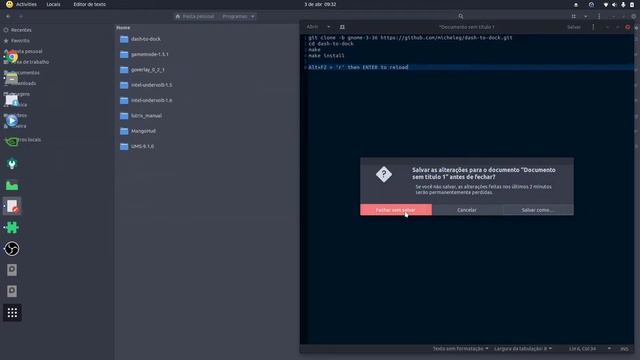Click the text editor icon in the dock
The width and height of the screenshot is (640, 360).
pyautogui.click(x=12, y=206)
